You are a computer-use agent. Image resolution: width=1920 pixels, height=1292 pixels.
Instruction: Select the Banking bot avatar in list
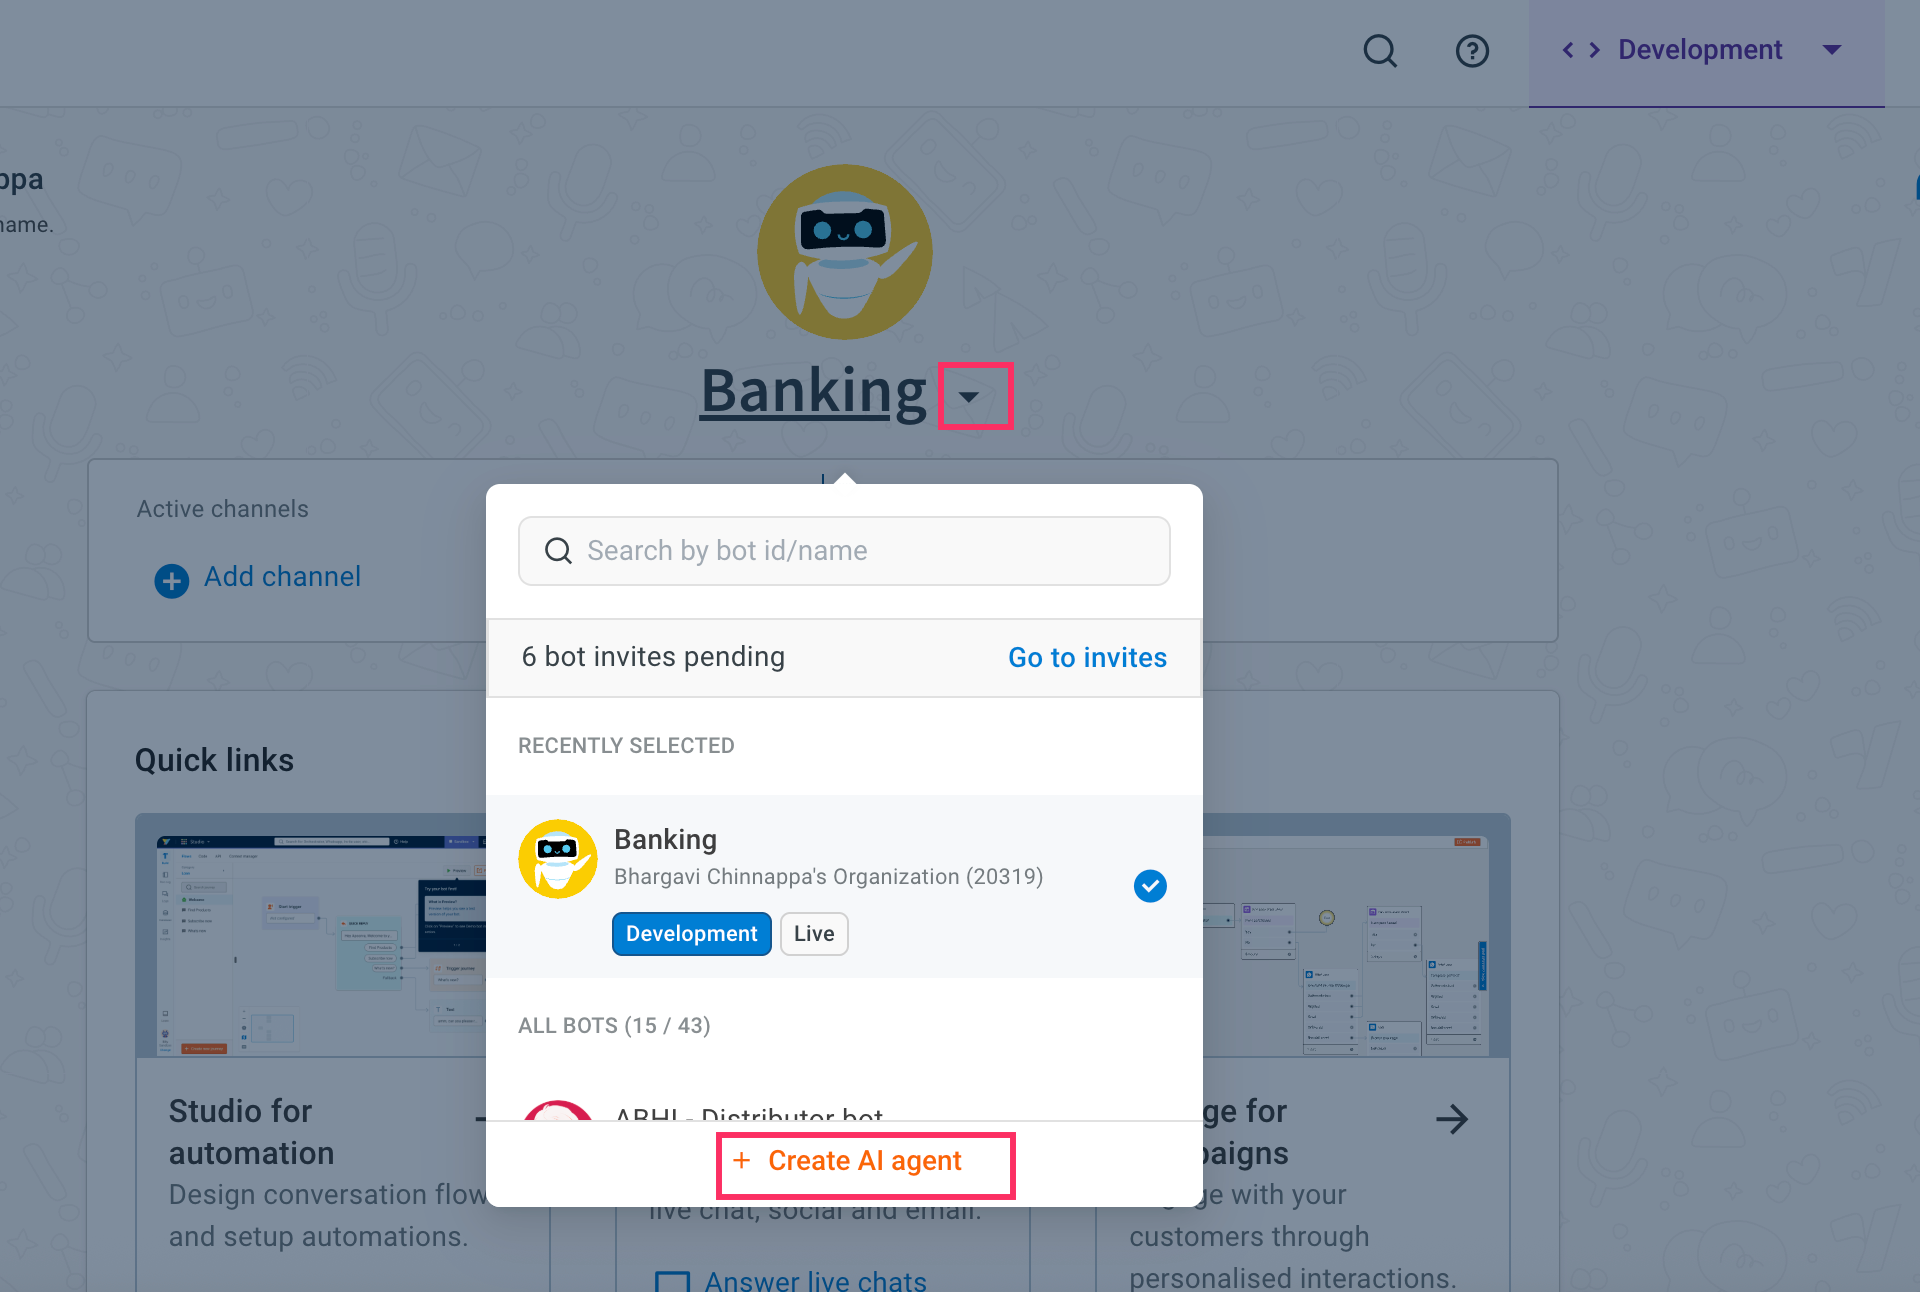(x=558, y=859)
